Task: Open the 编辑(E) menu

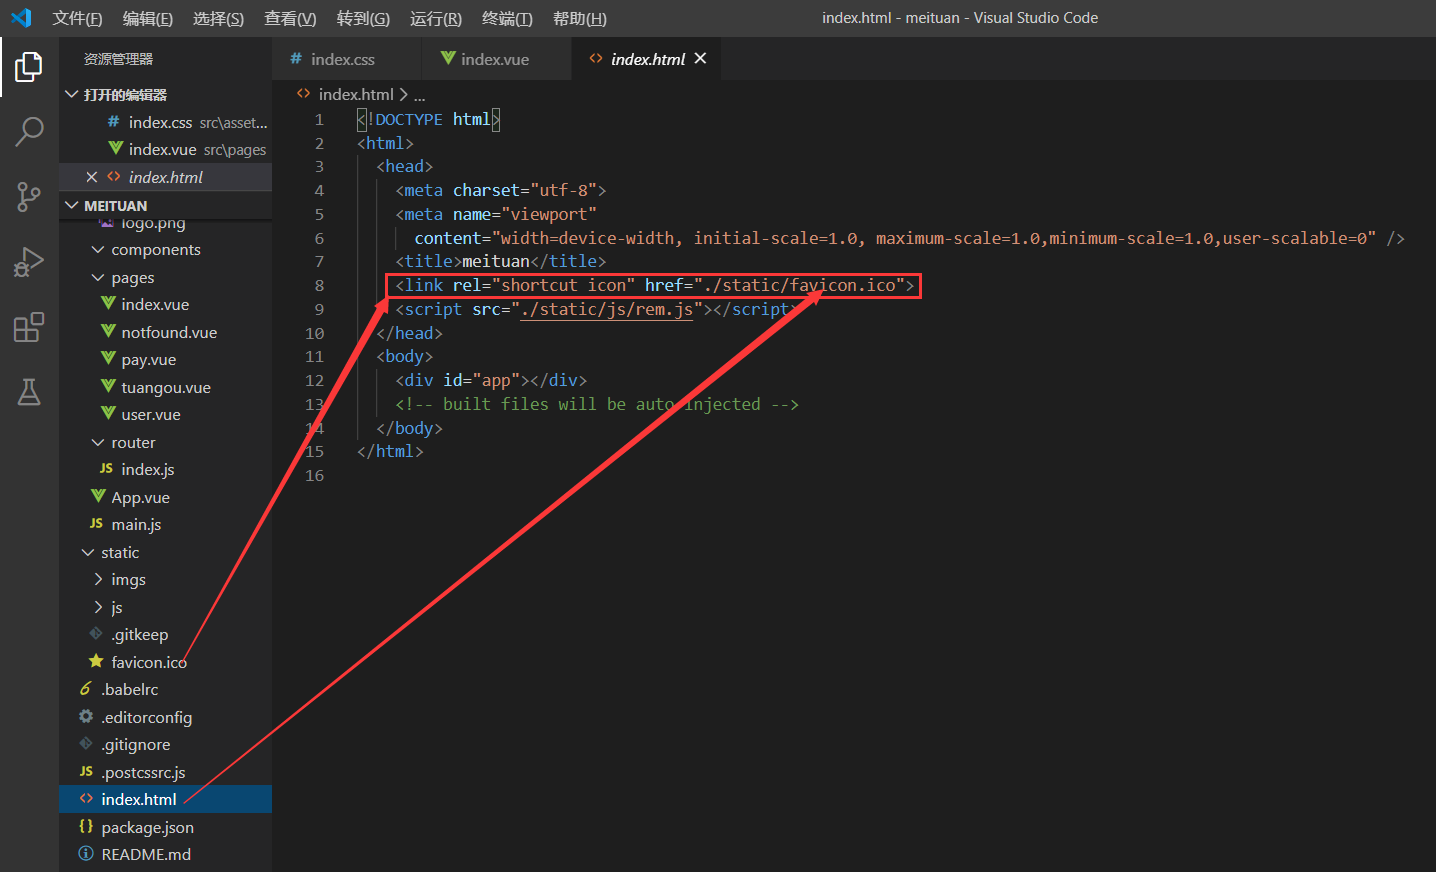Action: pyautogui.click(x=148, y=18)
